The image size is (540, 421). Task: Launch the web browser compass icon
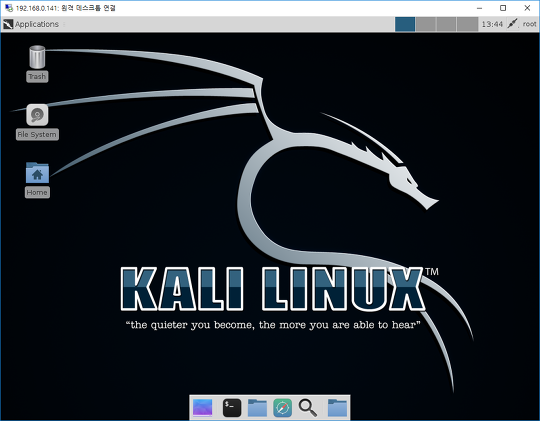pos(282,408)
